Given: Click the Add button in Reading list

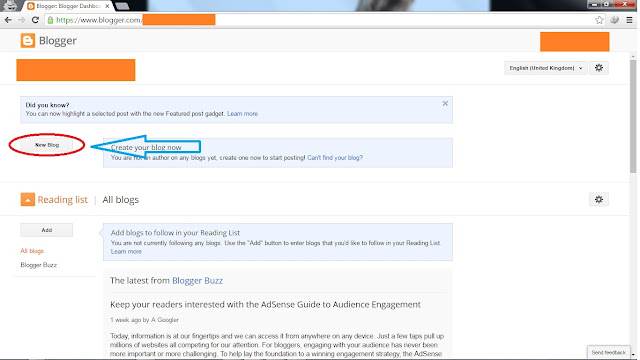Looking at the screenshot, I should (x=47, y=230).
